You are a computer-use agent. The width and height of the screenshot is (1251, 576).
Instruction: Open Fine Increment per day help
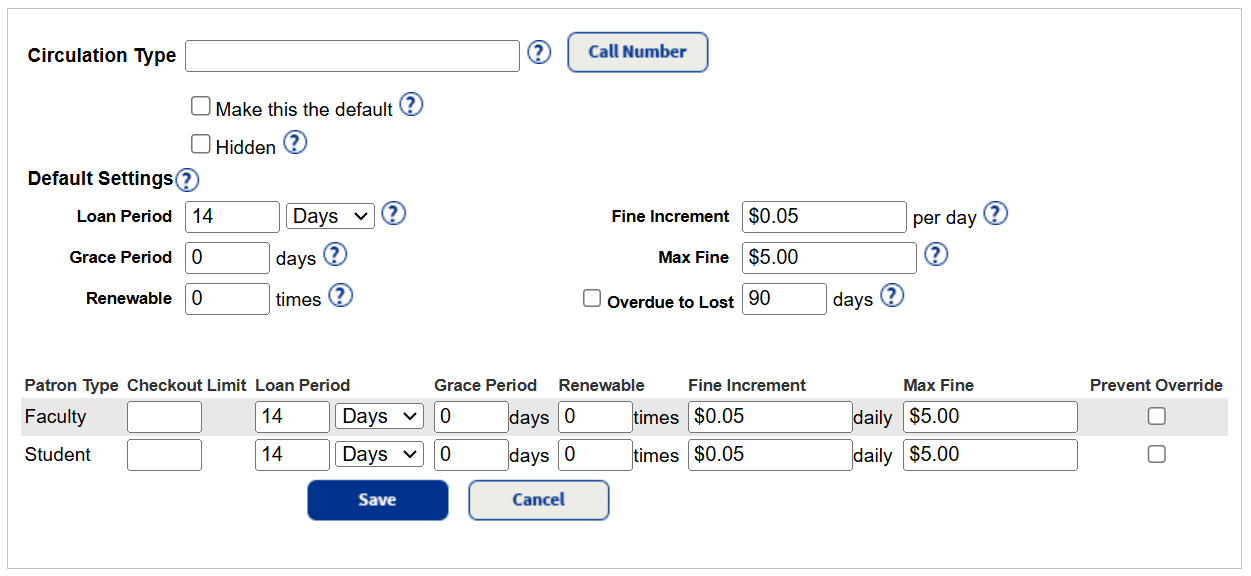(x=995, y=214)
